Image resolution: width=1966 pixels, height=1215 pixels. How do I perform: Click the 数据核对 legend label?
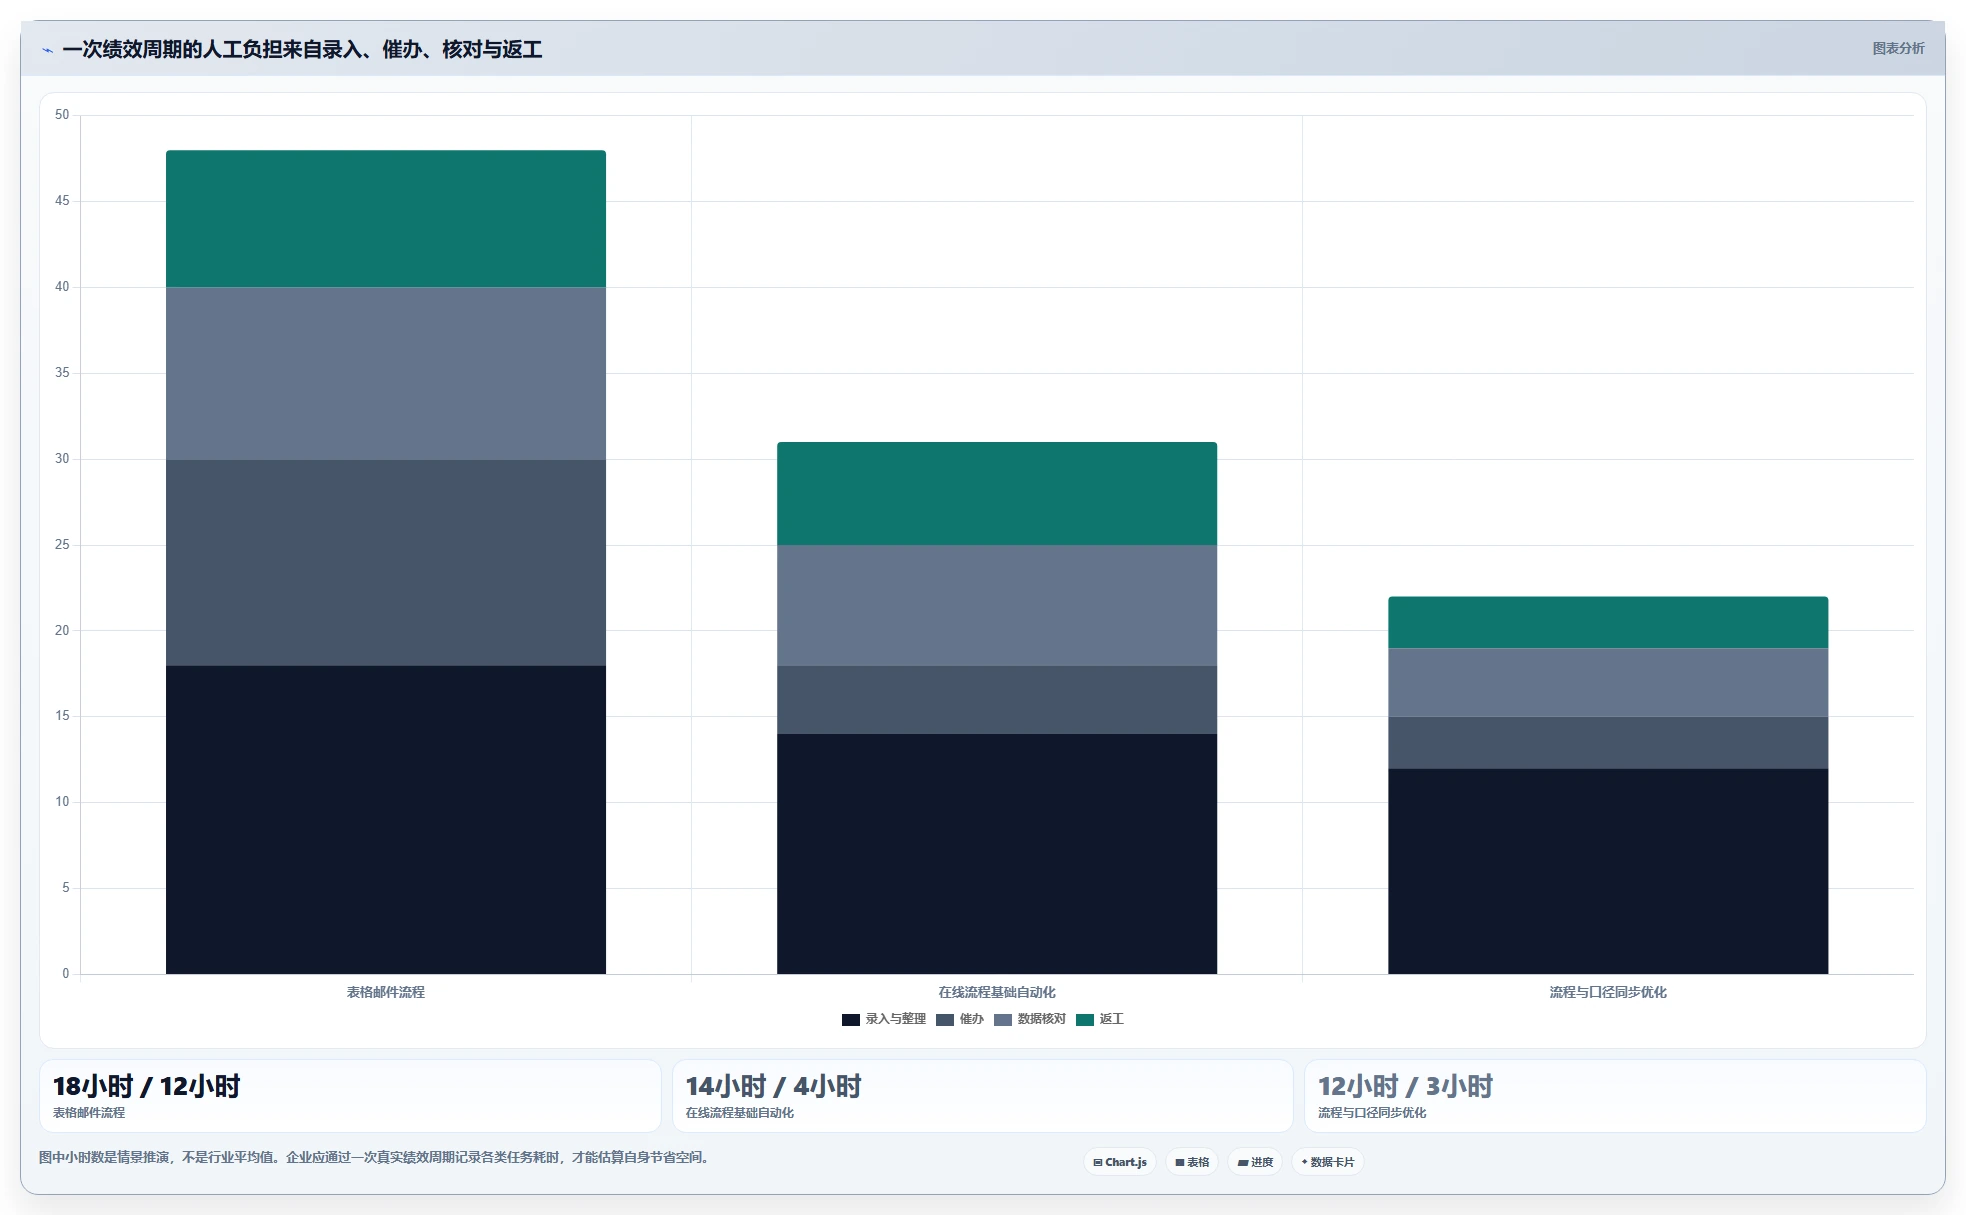[1041, 1019]
